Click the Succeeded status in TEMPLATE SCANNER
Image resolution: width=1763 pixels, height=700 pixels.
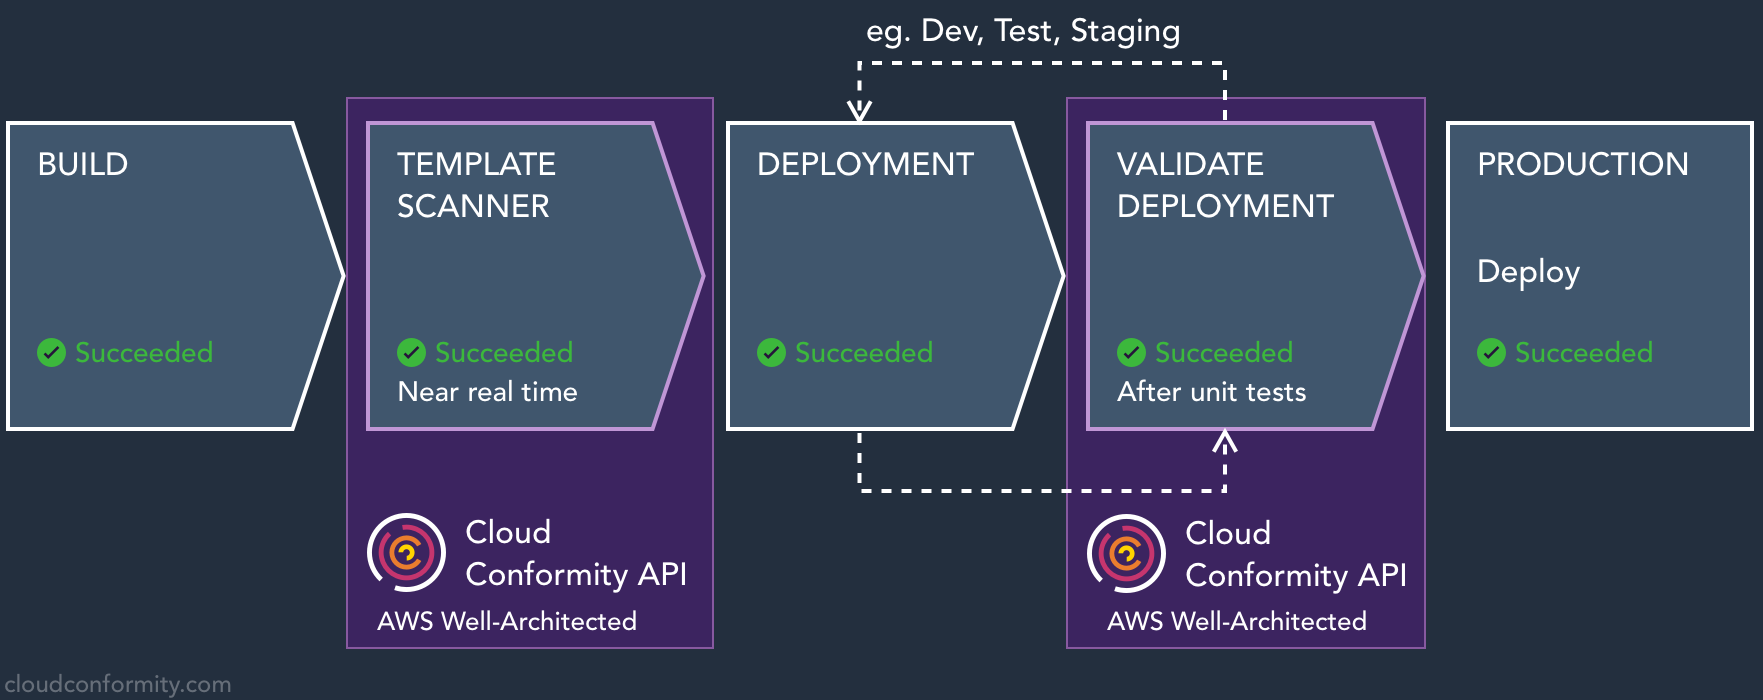(x=504, y=352)
